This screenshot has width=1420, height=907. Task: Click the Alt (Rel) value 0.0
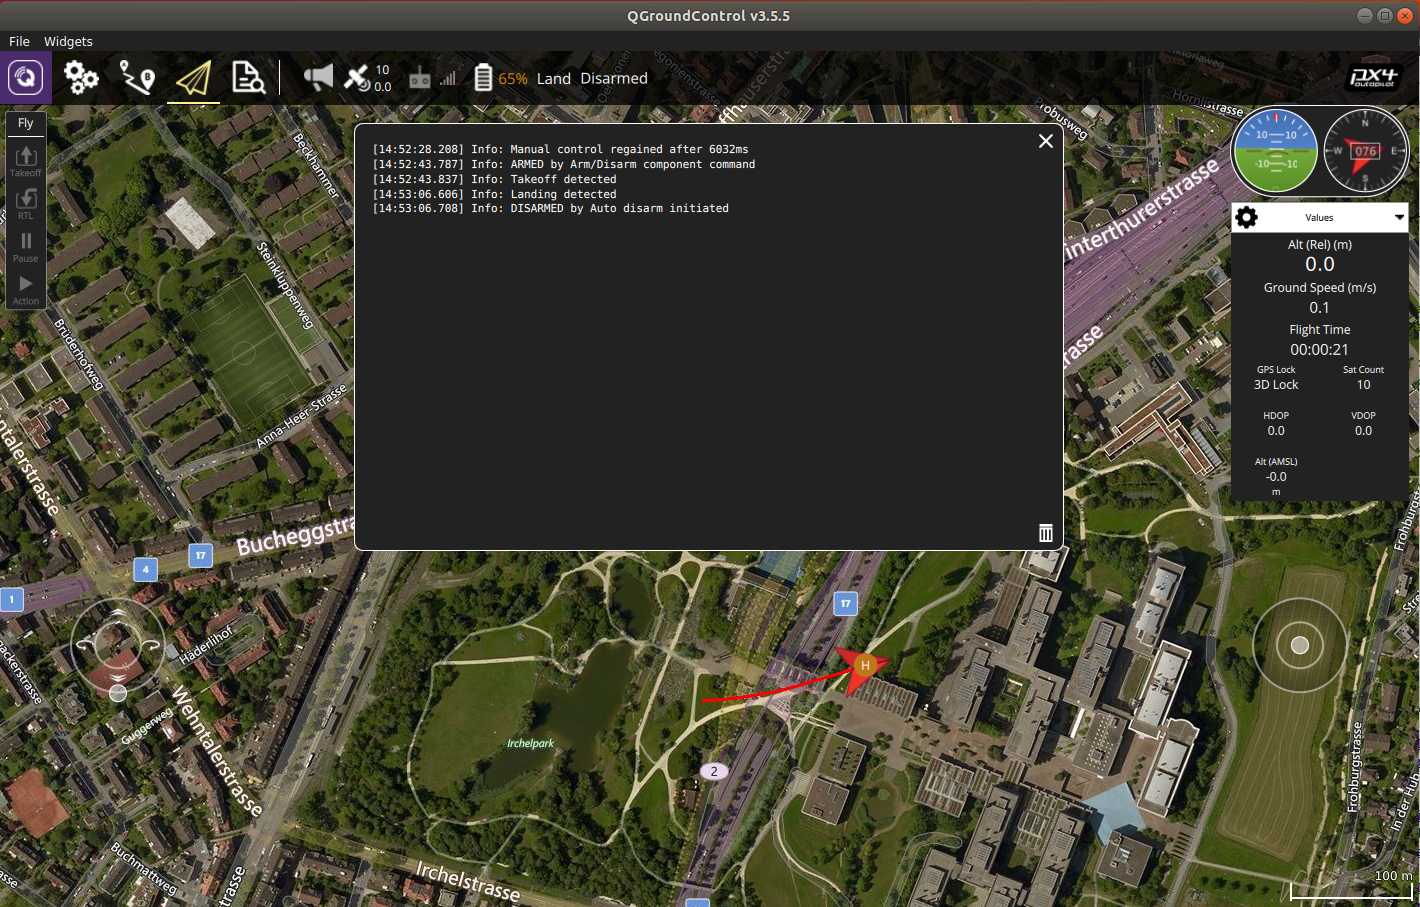pyautogui.click(x=1319, y=264)
